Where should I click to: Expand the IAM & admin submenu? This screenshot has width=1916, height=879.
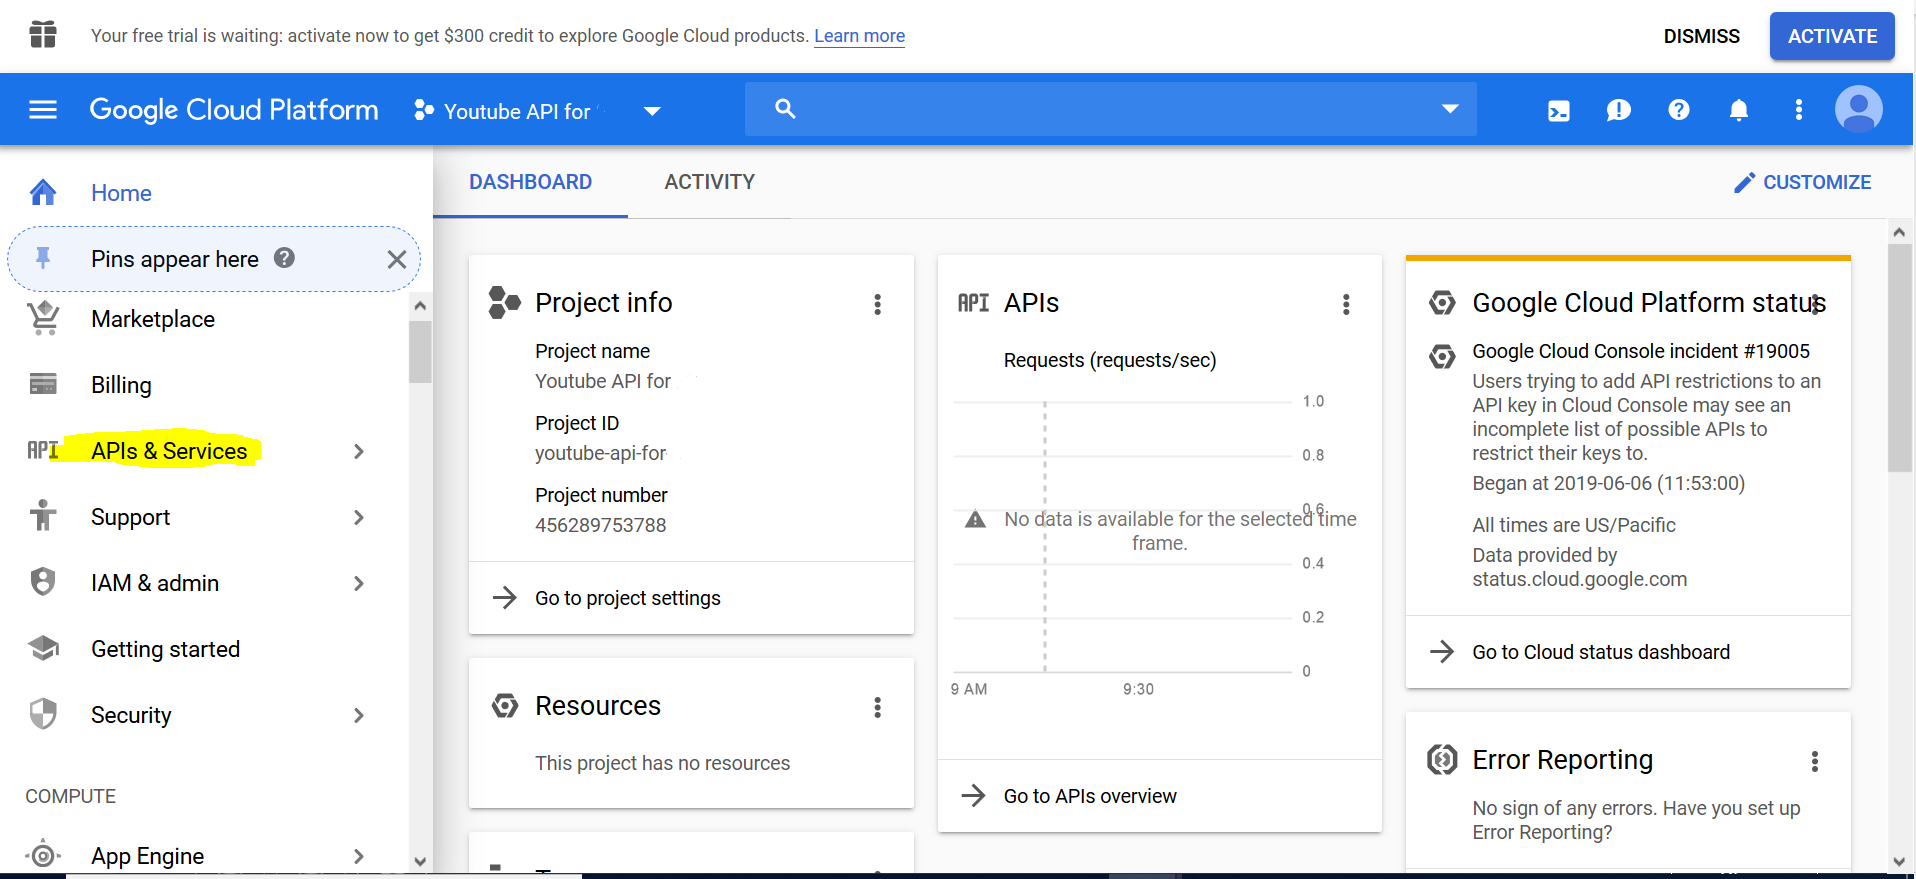[x=358, y=584]
